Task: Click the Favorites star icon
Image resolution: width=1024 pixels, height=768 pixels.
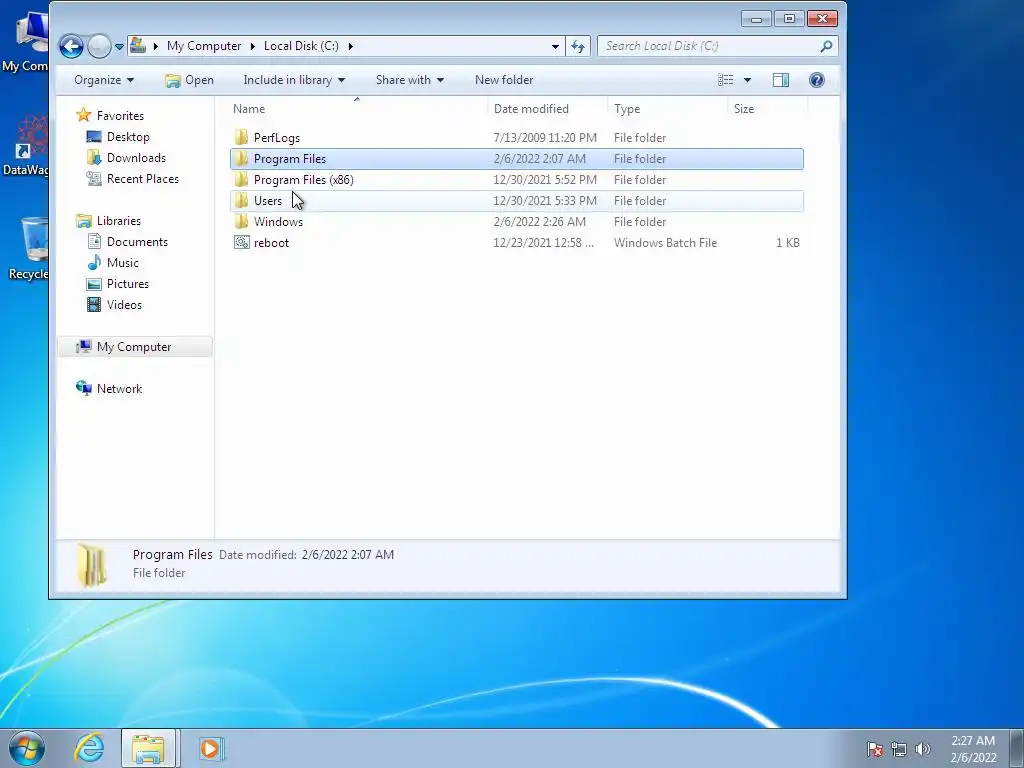Action: click(x=84, y=115)
